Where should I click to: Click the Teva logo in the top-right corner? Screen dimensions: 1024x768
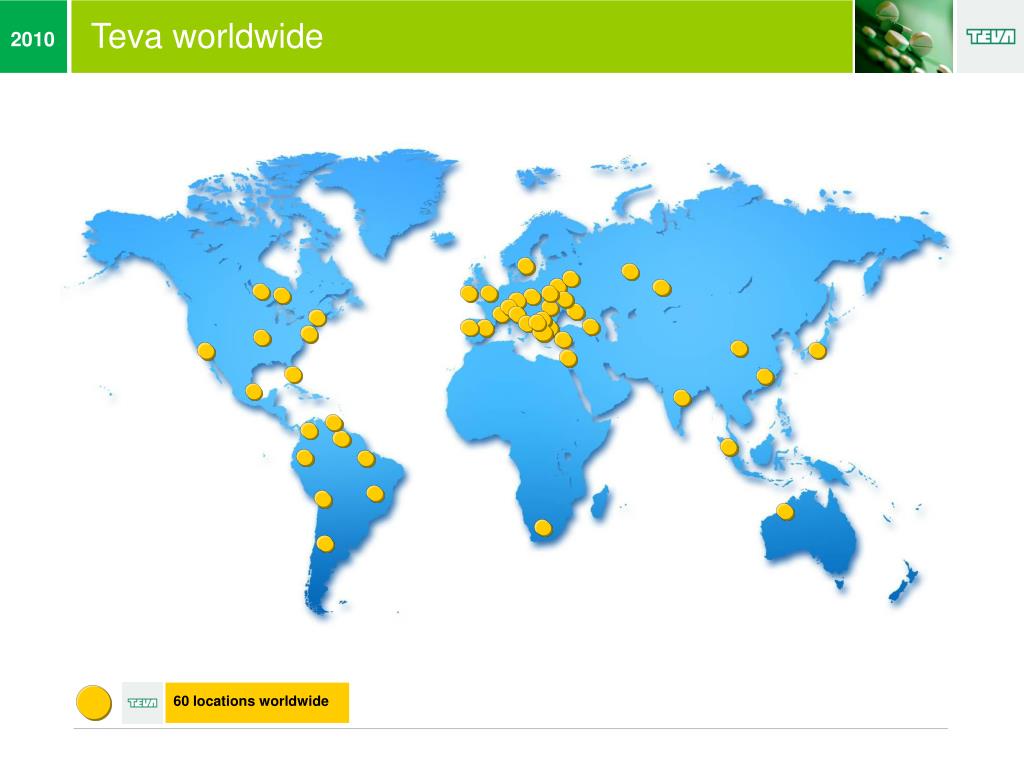coord(990,37)
